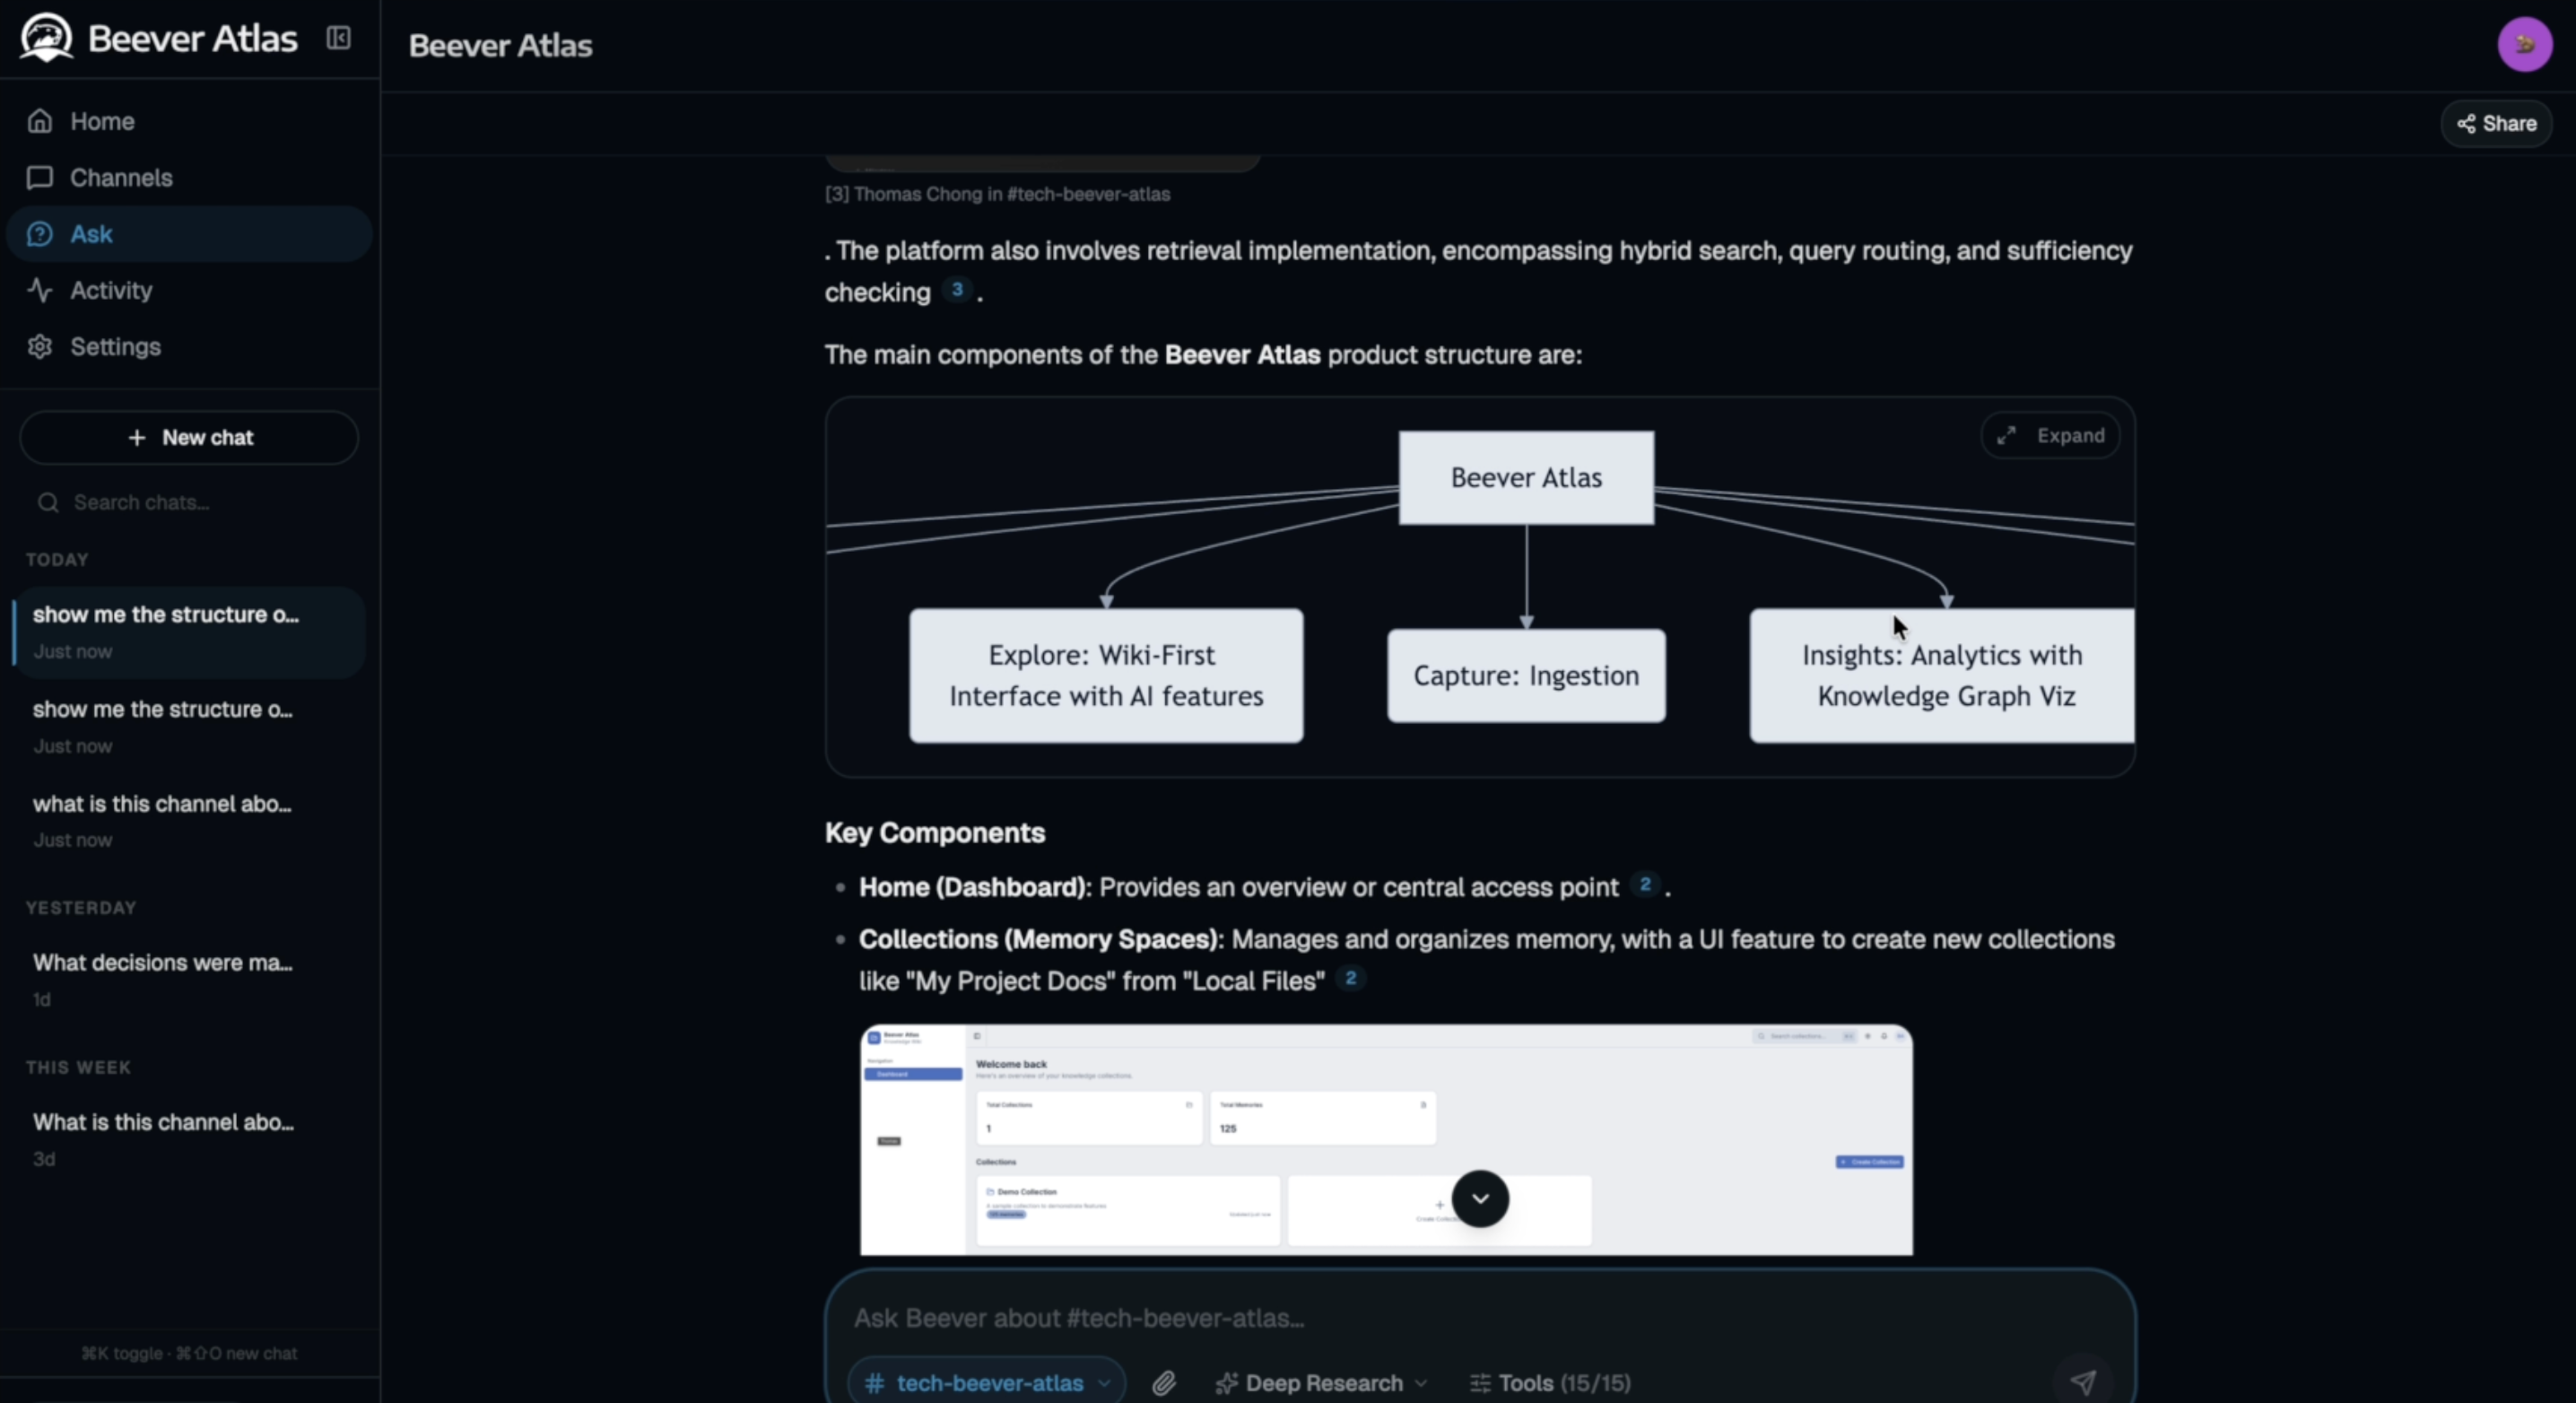
Task: Open citation 2 after 'Local Files'
Action: click(1350, 978)
